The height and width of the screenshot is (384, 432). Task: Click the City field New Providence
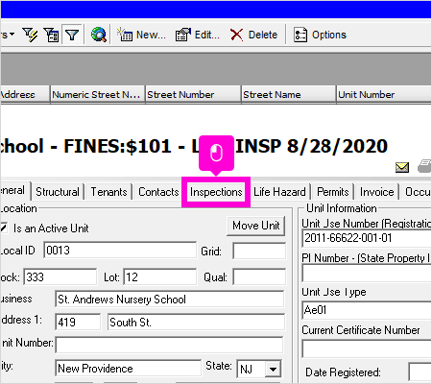click(x=128, y=368)
